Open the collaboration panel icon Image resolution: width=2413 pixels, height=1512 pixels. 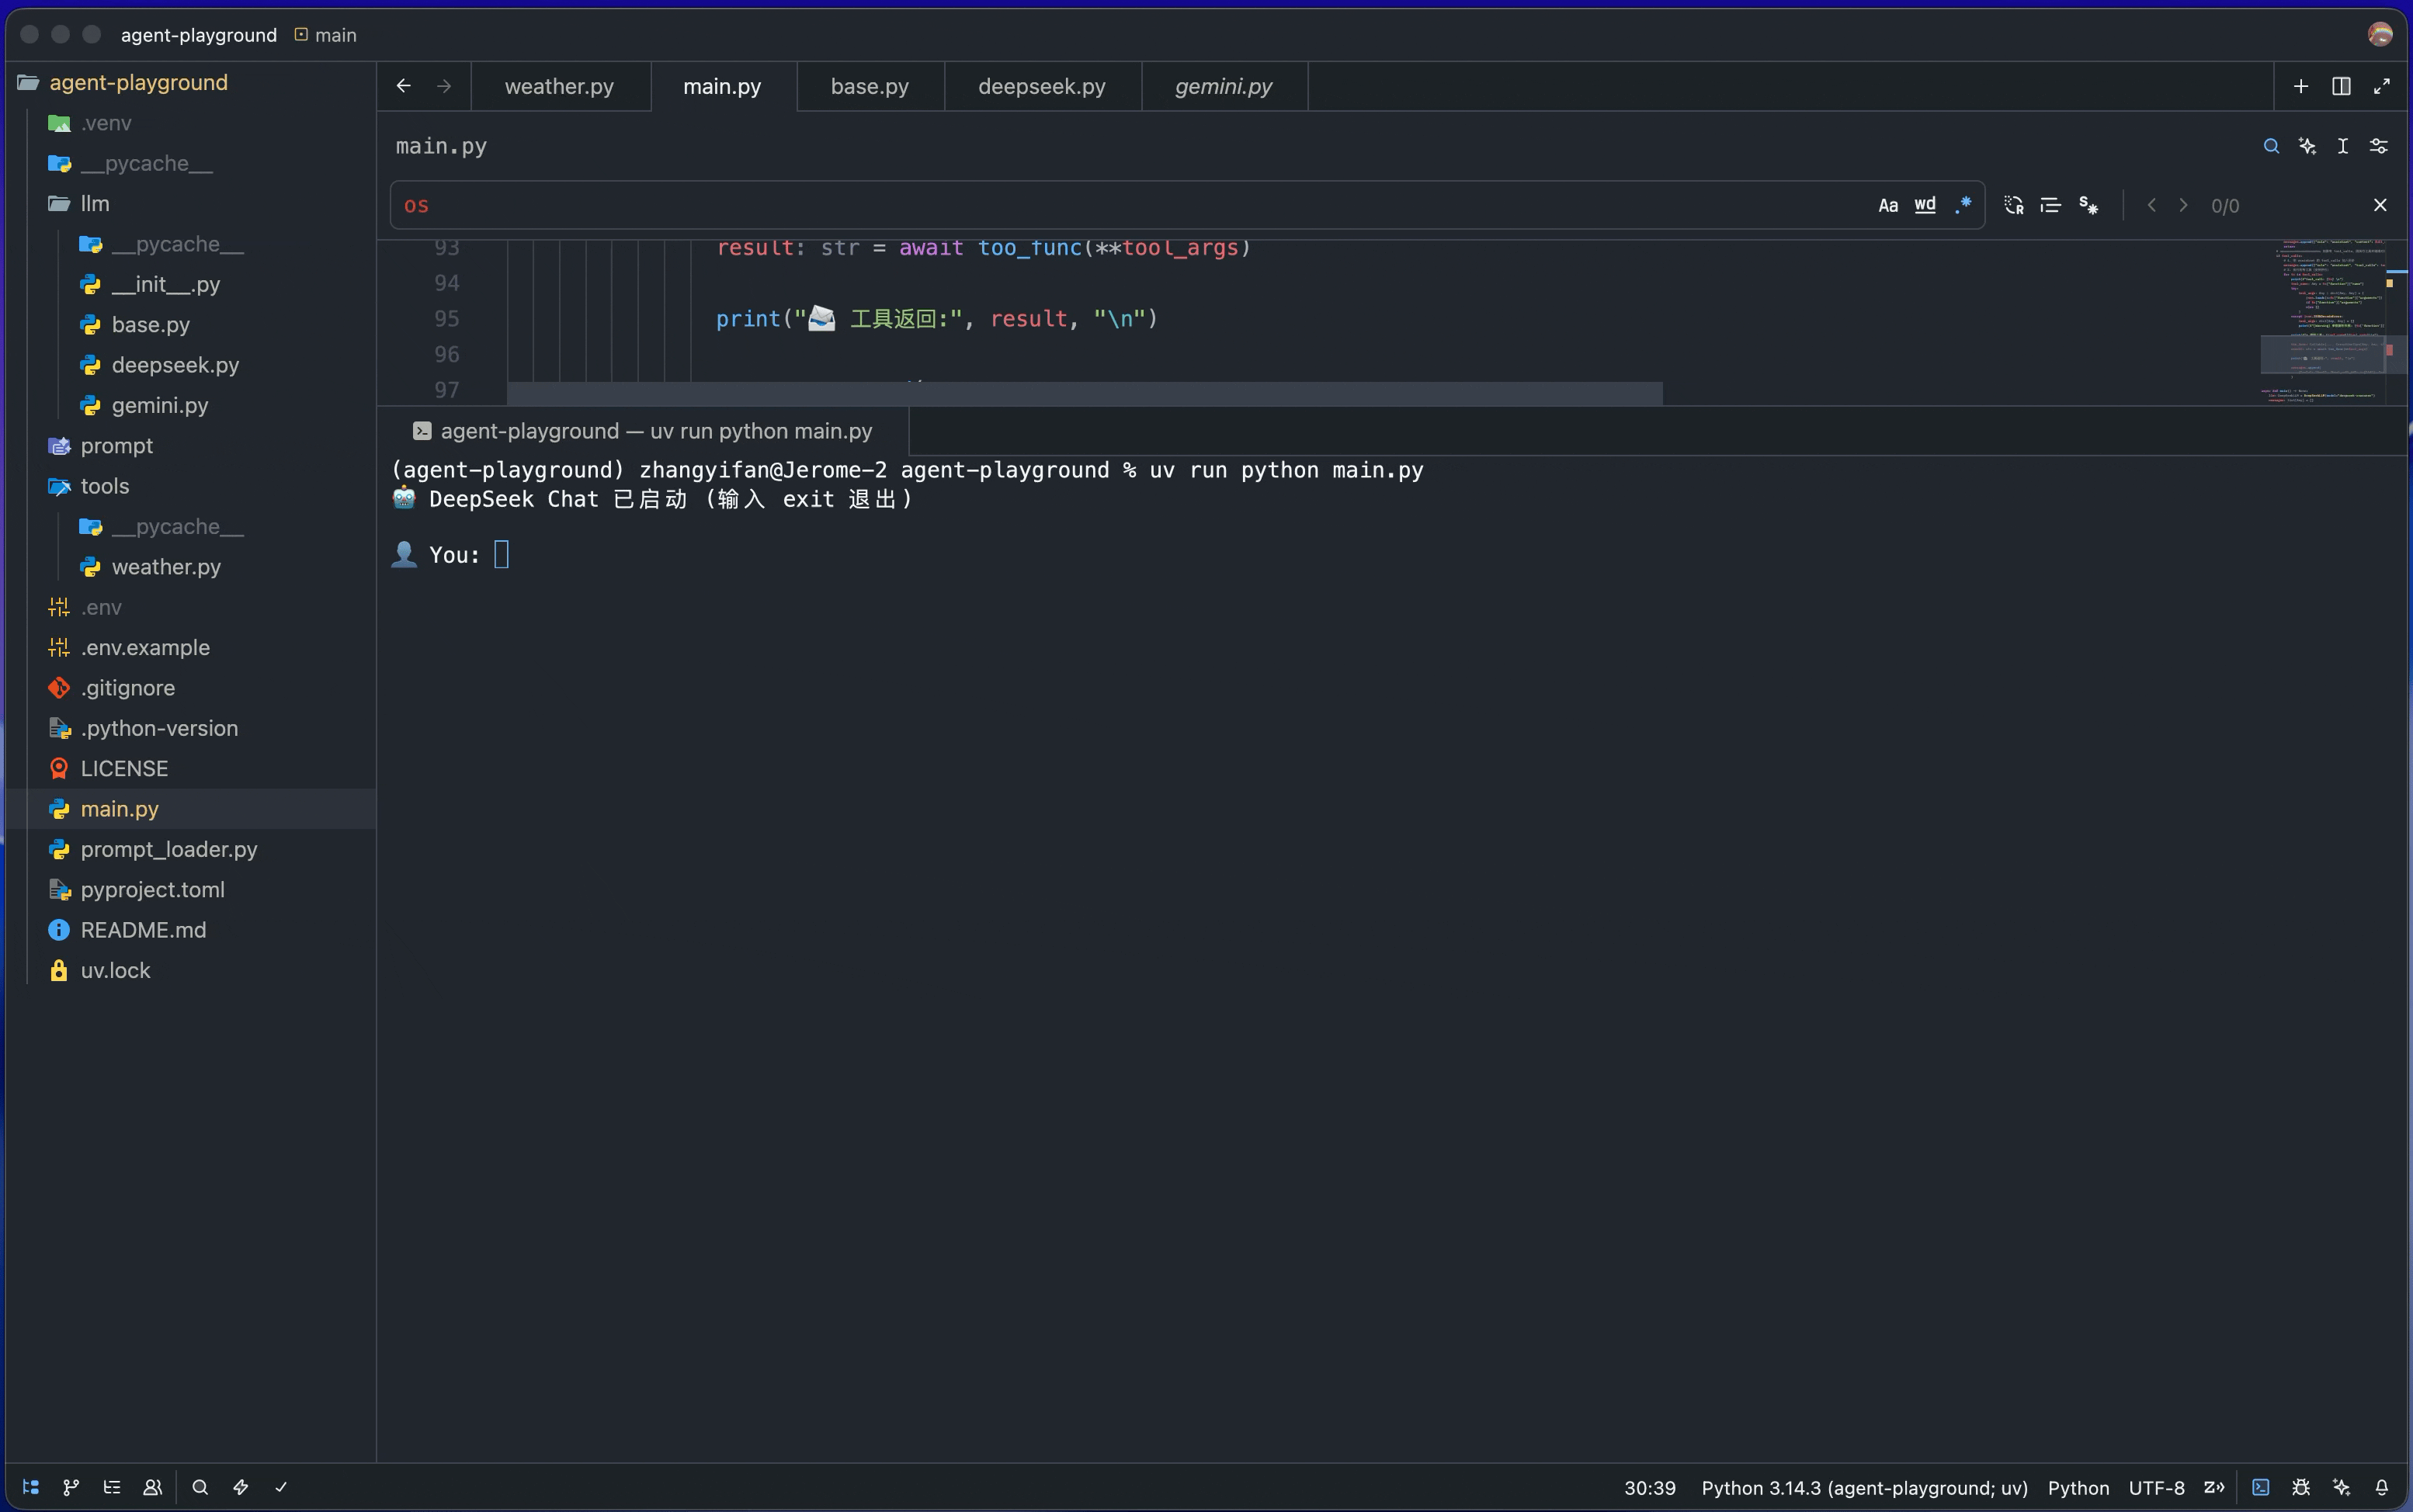pos(152,1487)
